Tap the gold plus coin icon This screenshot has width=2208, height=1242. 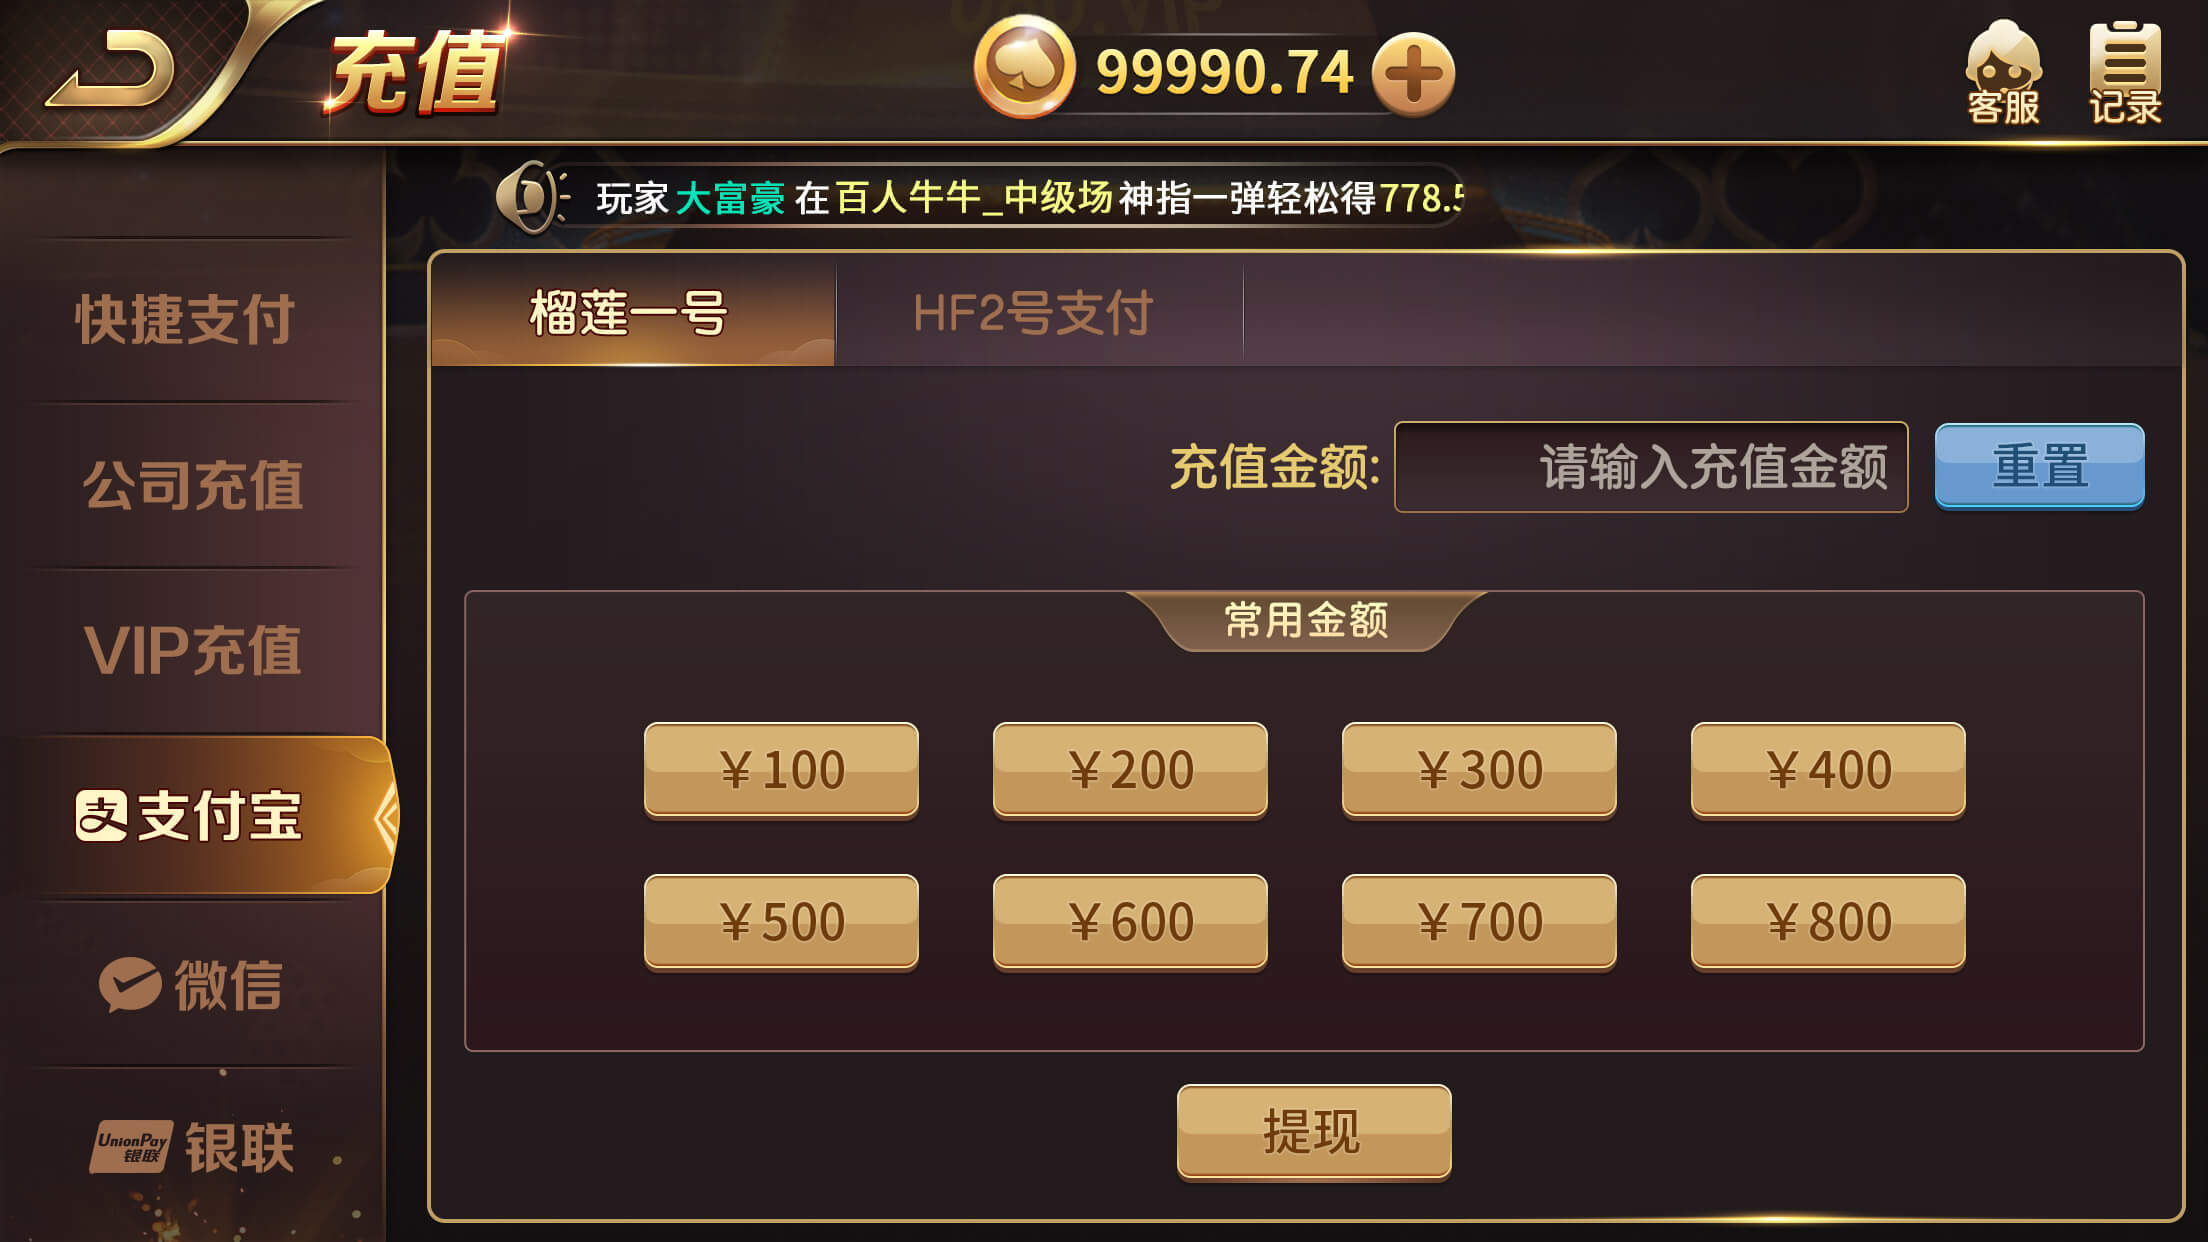[1412, 74]
